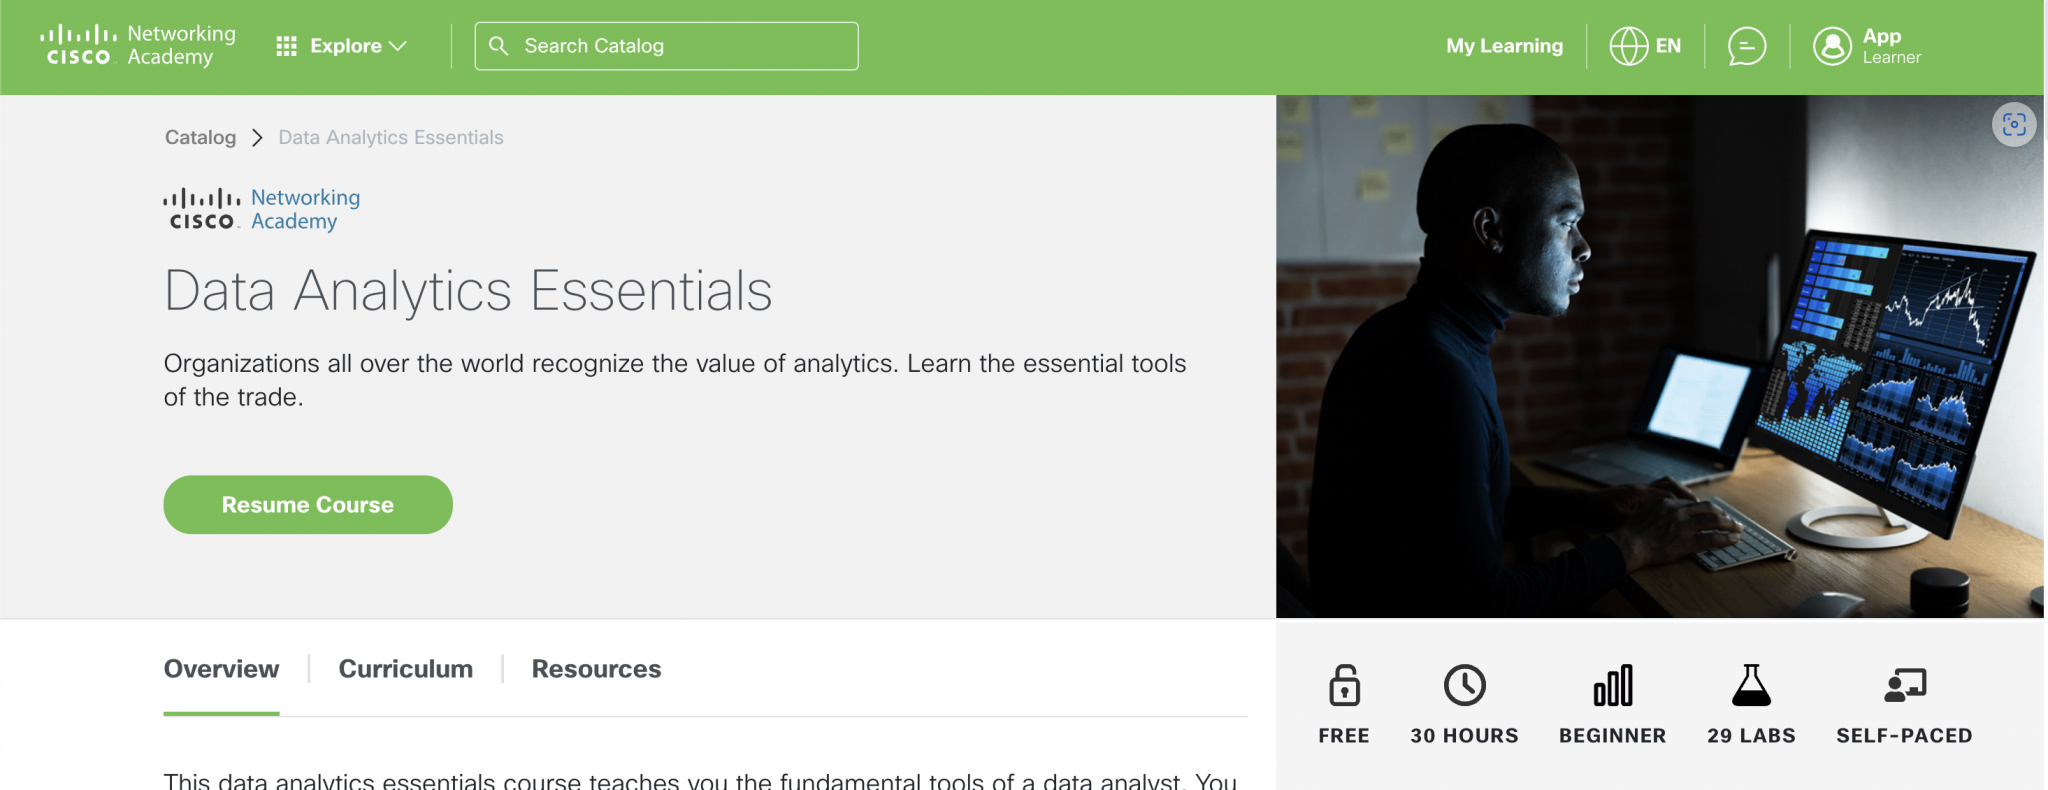Click the 30 Hours clock icon
Screen dimensions: 2048x790
point(1464,686)
